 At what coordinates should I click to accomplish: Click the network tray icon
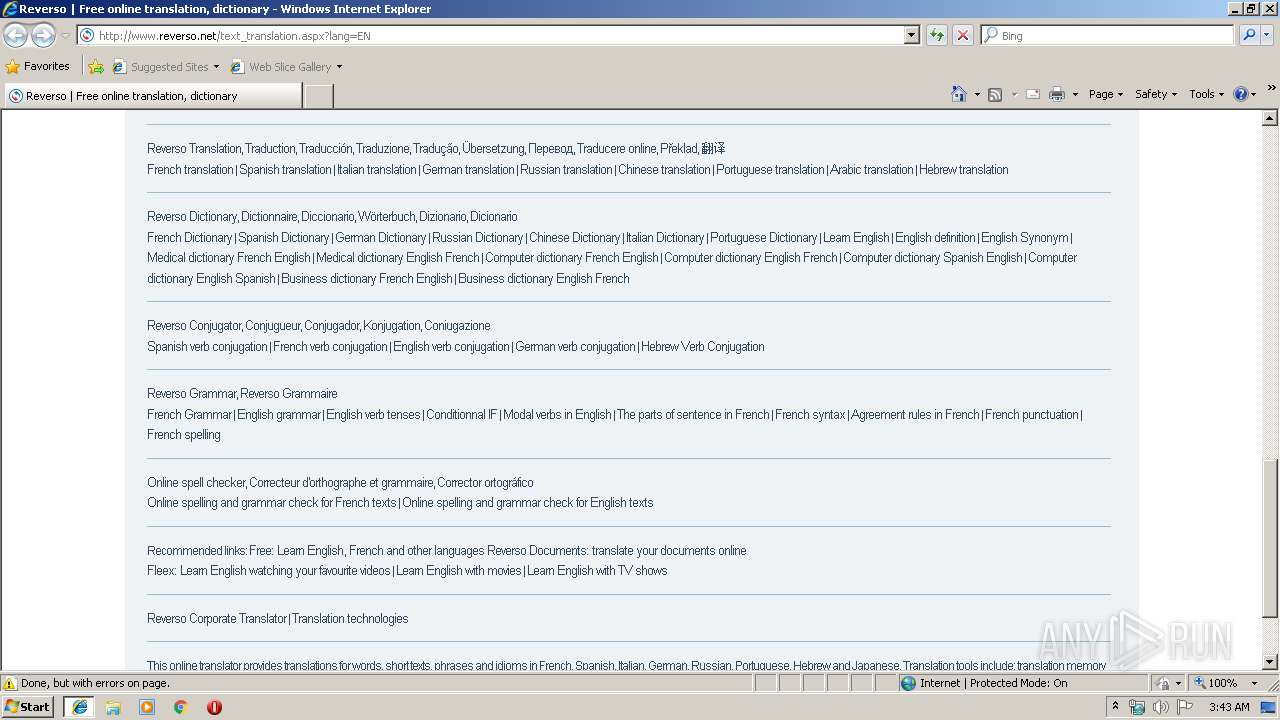1137,707
